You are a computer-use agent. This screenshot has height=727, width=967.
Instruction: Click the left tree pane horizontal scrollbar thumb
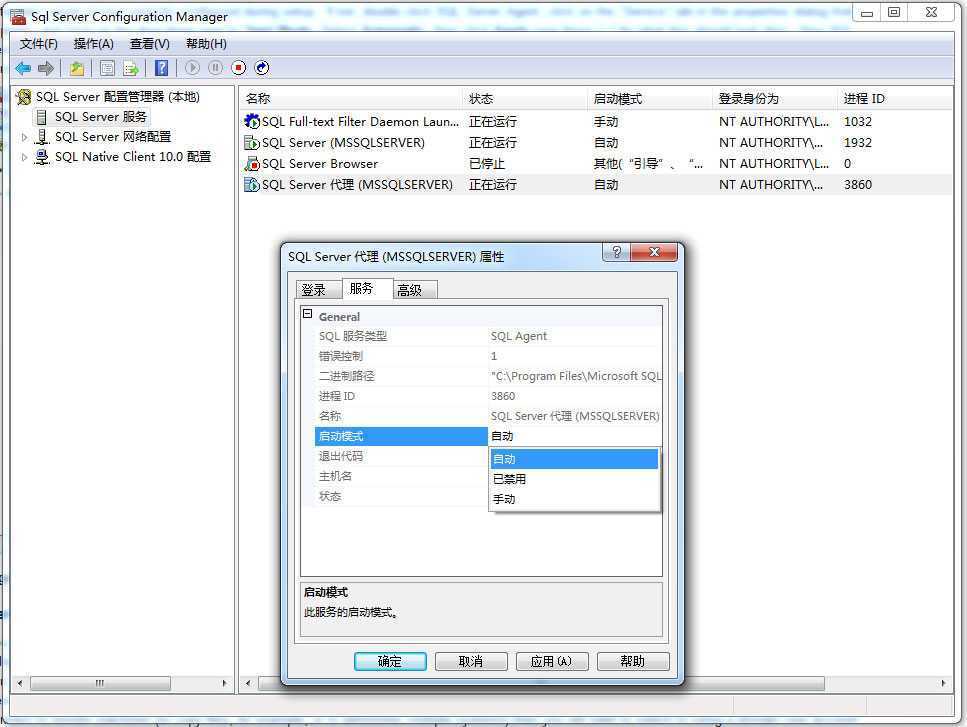(100, 683)
